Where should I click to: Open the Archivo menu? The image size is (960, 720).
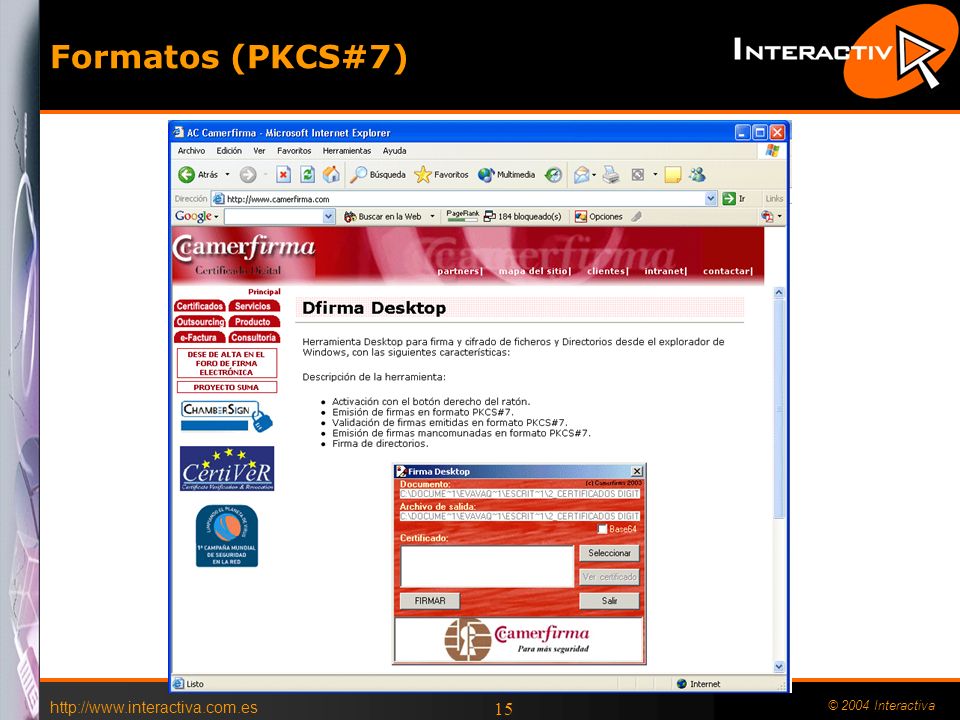191,151
